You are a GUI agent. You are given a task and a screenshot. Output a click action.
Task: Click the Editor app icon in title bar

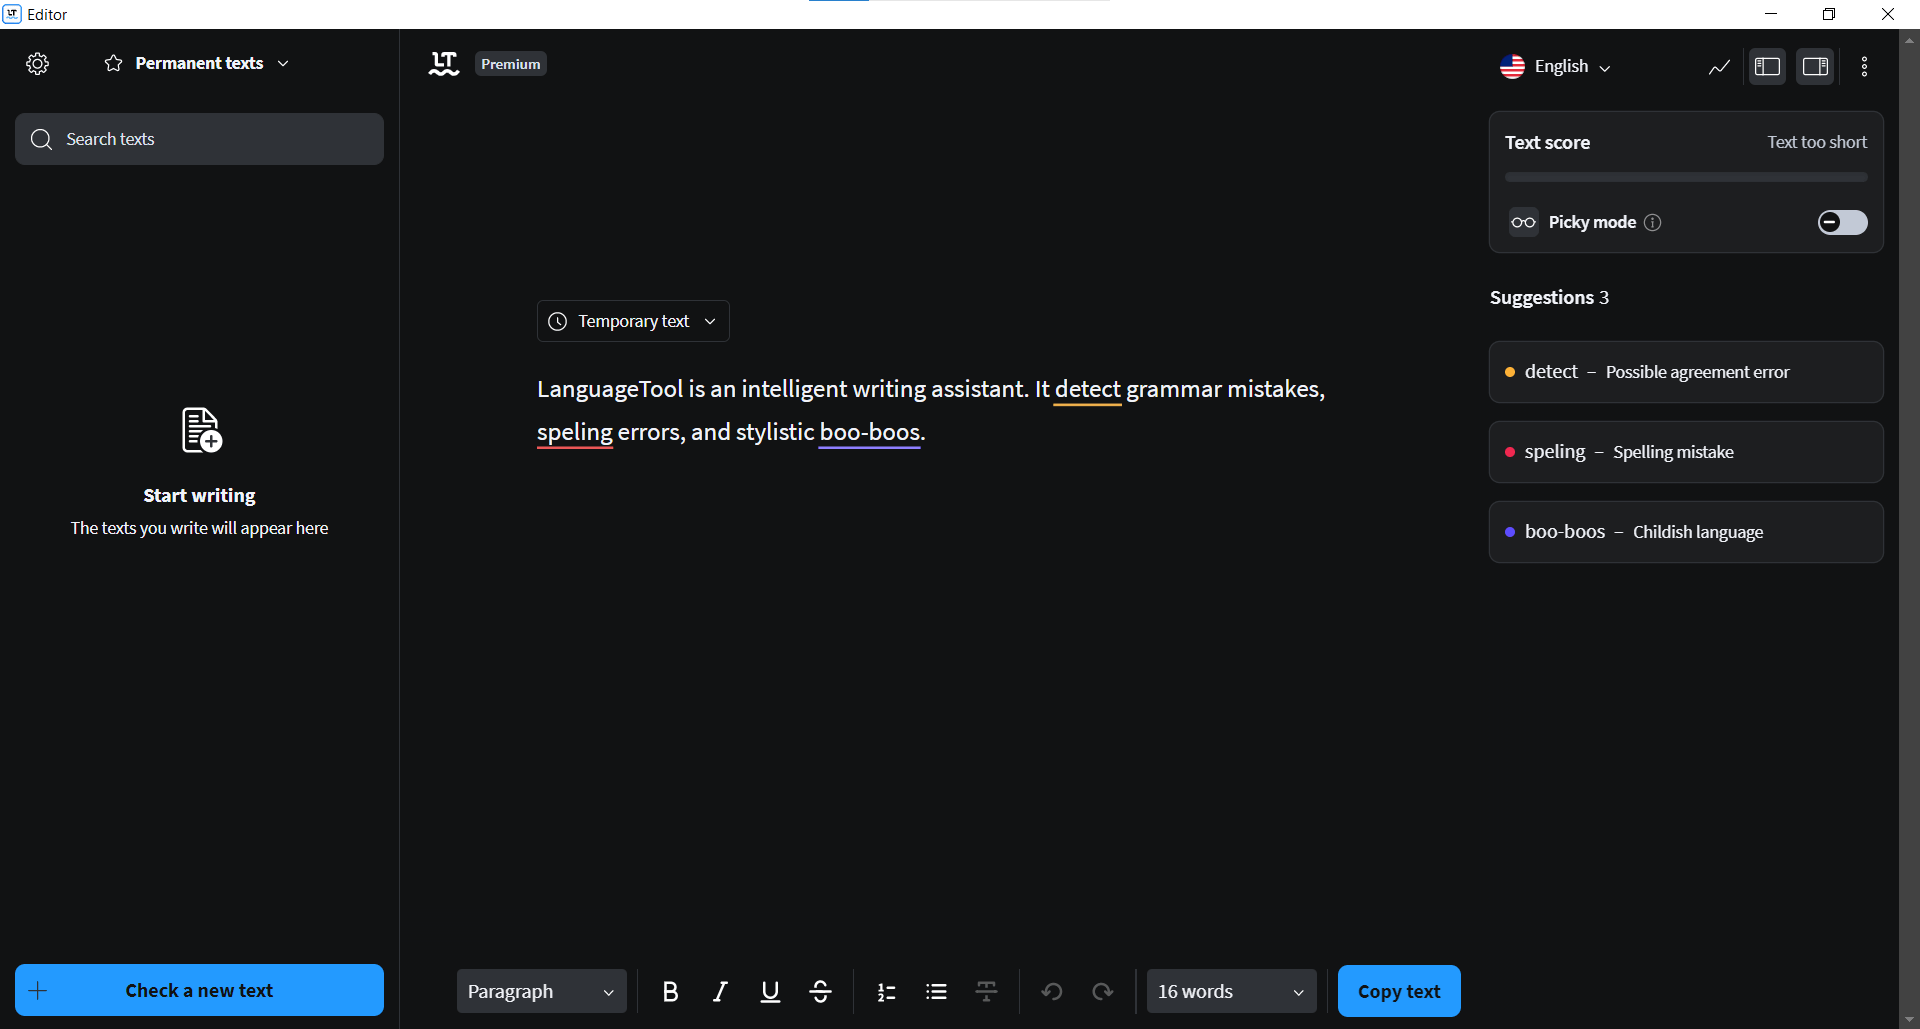tap(12, 14)
